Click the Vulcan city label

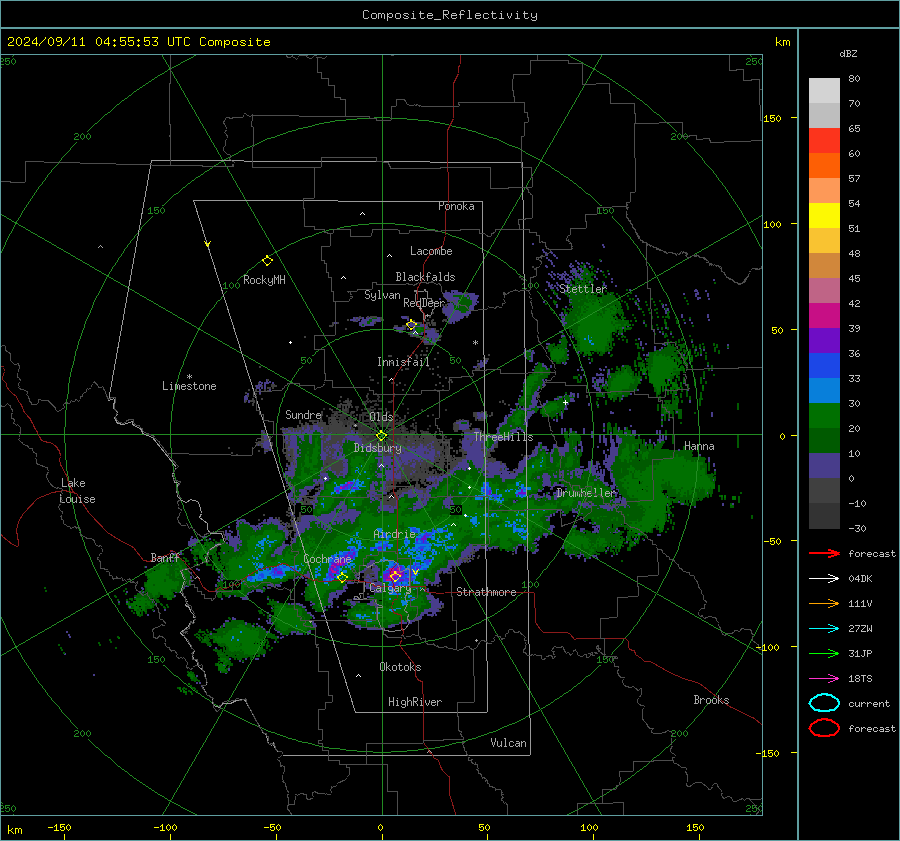pos(509,743)
